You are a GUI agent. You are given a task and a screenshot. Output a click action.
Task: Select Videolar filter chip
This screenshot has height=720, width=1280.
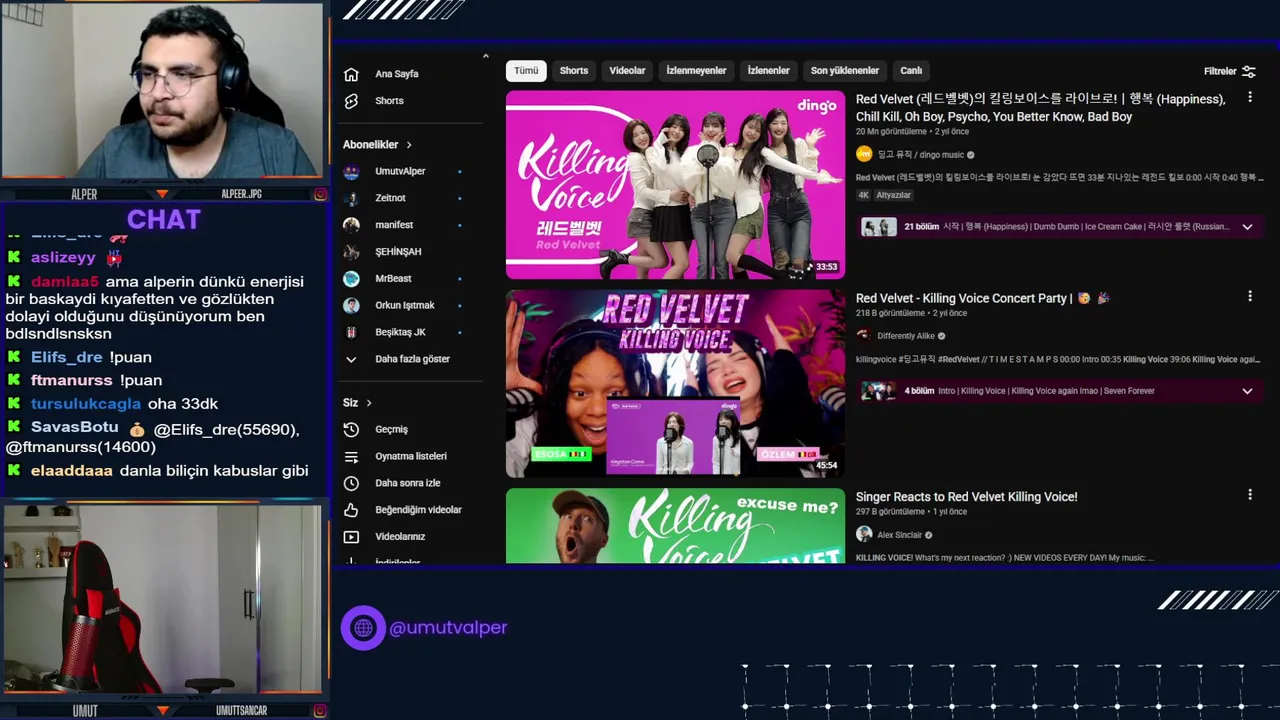click(x=627, y=71)
